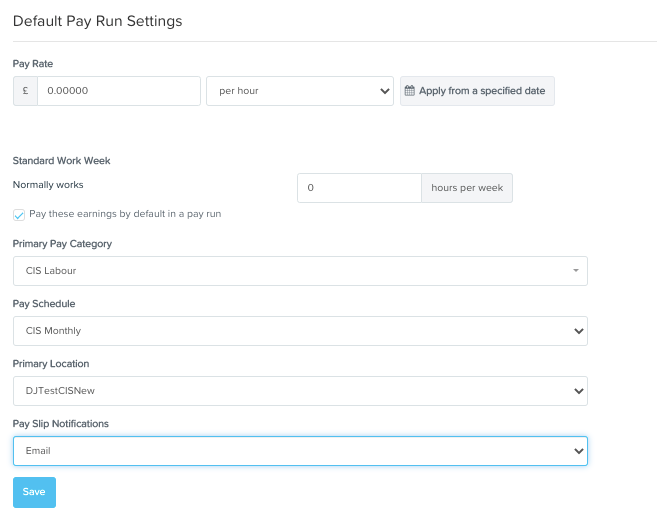Screen dimensions: 657x517
Task: Click the 'Pay these earnings by default' label text
Action: (x=125, y=214)
